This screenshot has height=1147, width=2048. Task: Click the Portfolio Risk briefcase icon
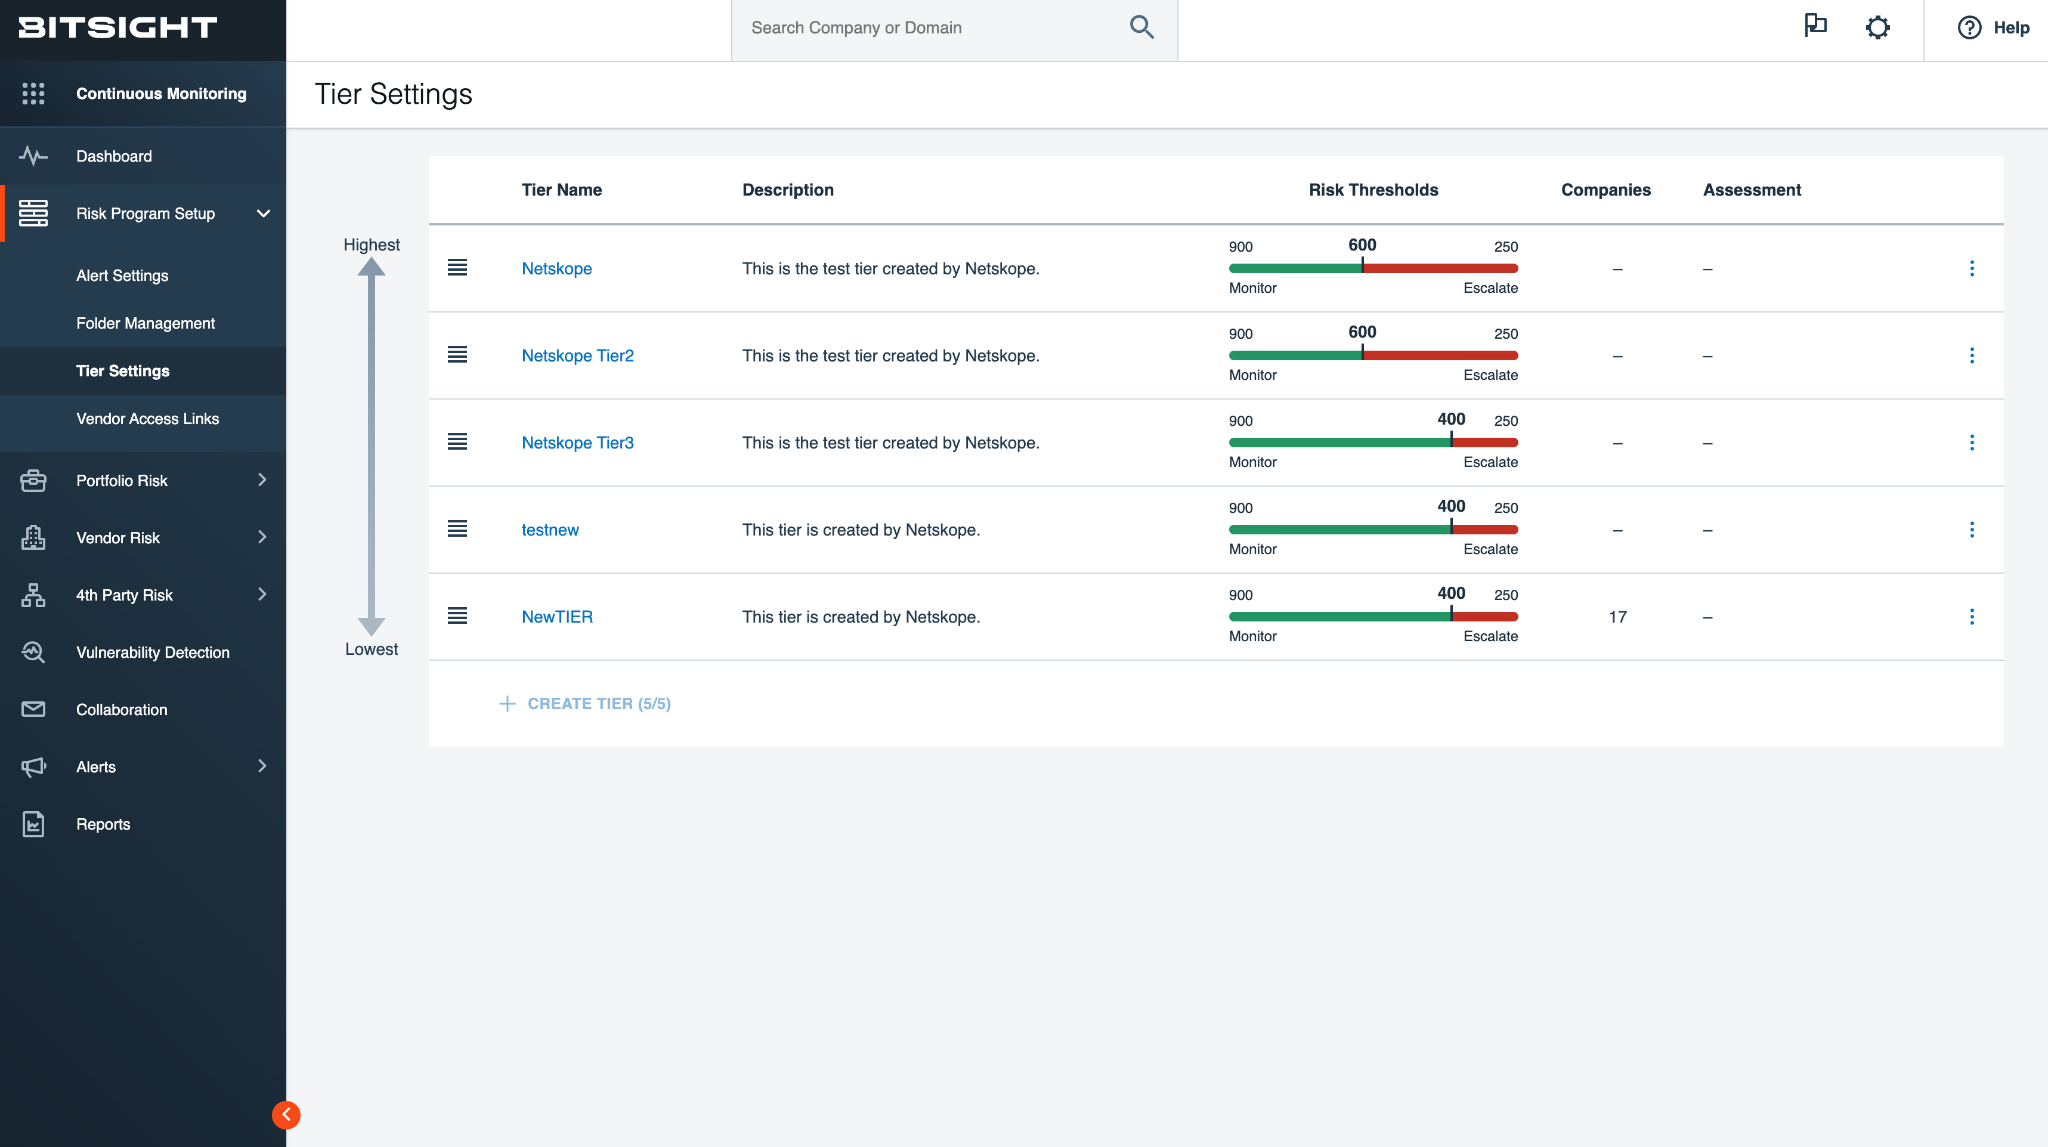point(33,480)
